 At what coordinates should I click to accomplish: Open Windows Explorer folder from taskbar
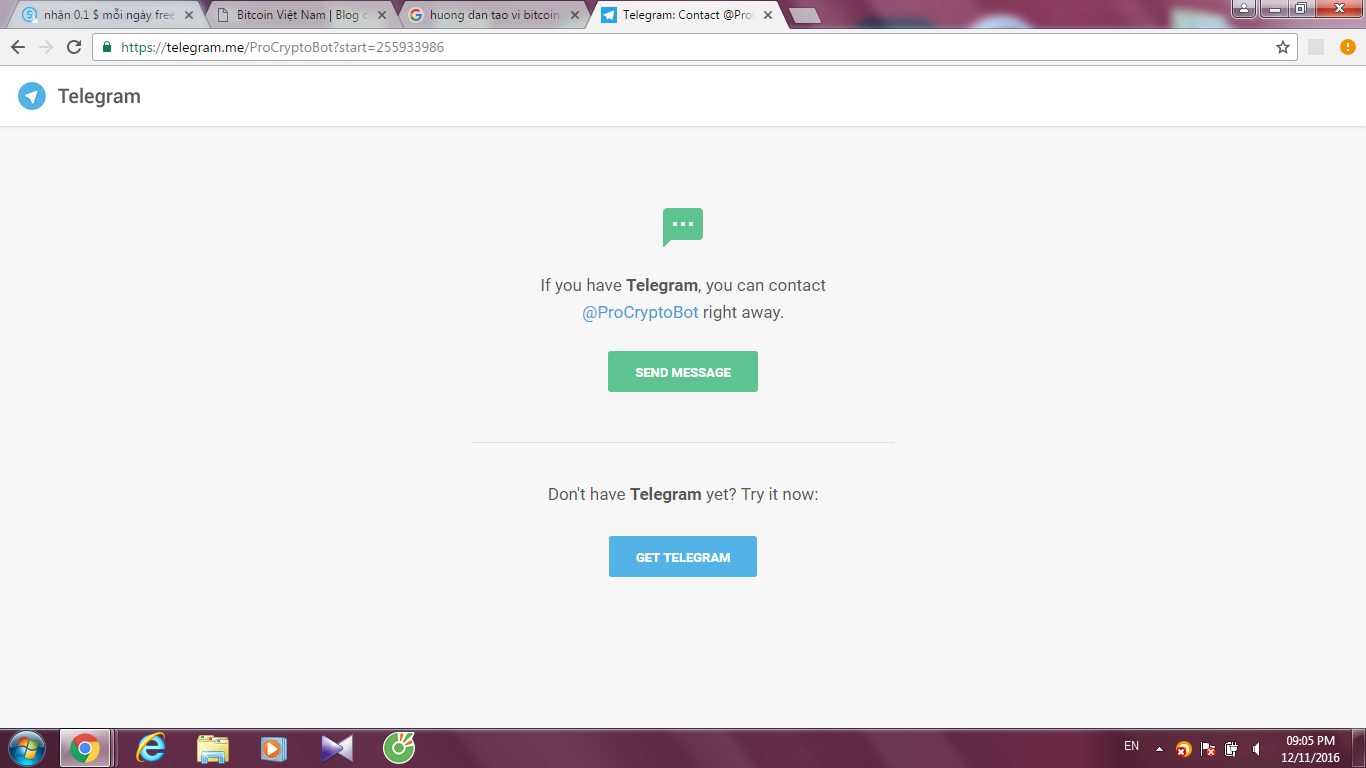tap(213, 748)
